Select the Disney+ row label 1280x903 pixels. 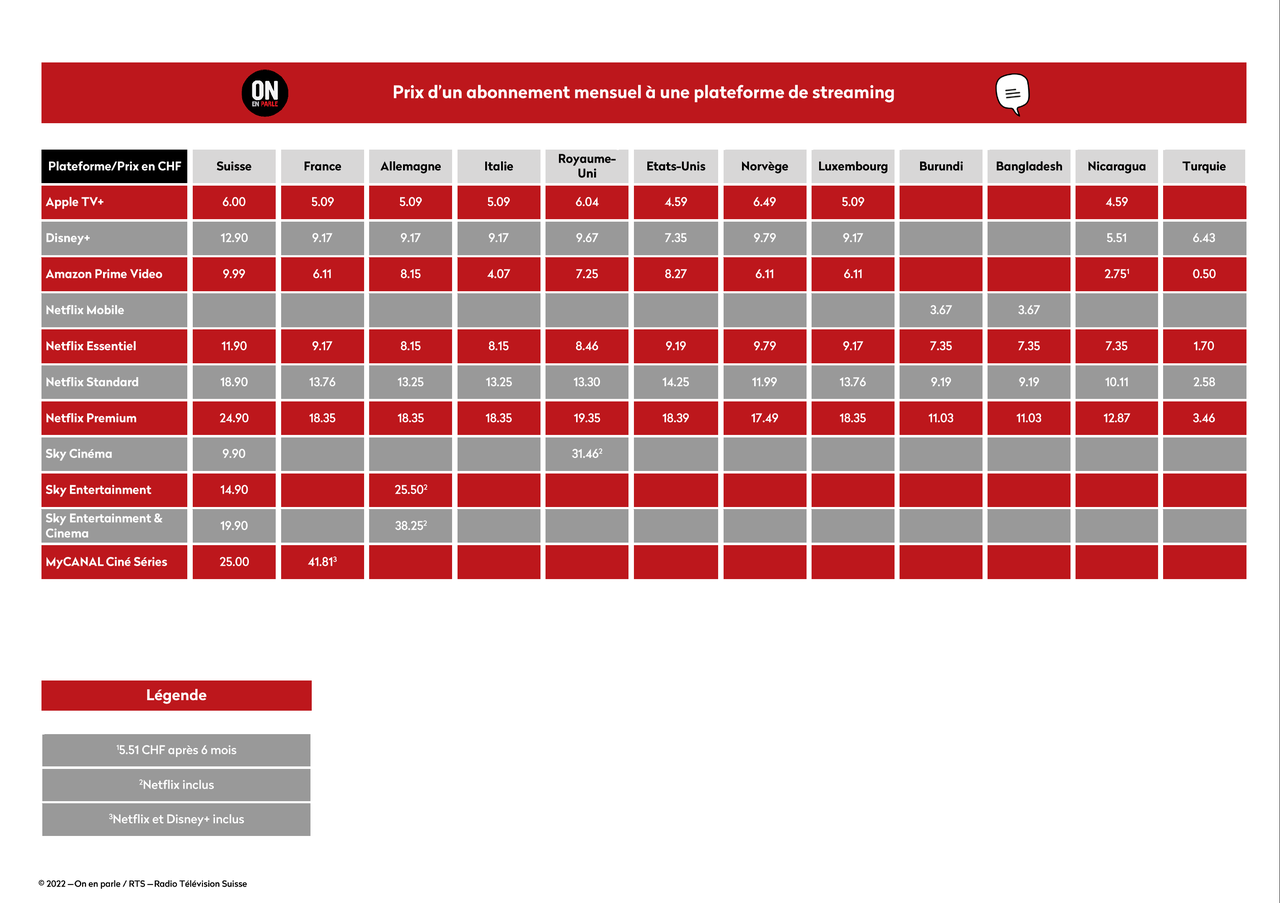(x=113, y=237)
